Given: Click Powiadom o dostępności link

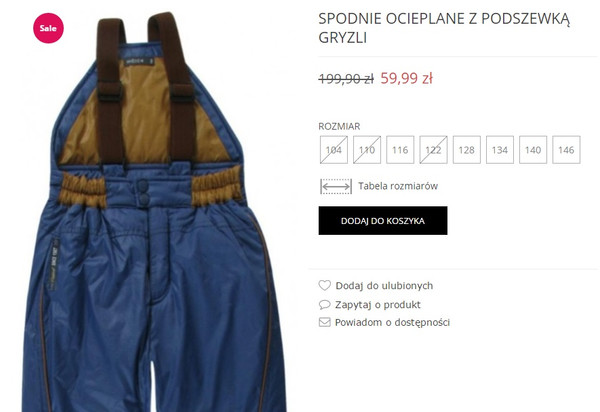Looking at the screenshot, I should (x=392, y=322).
